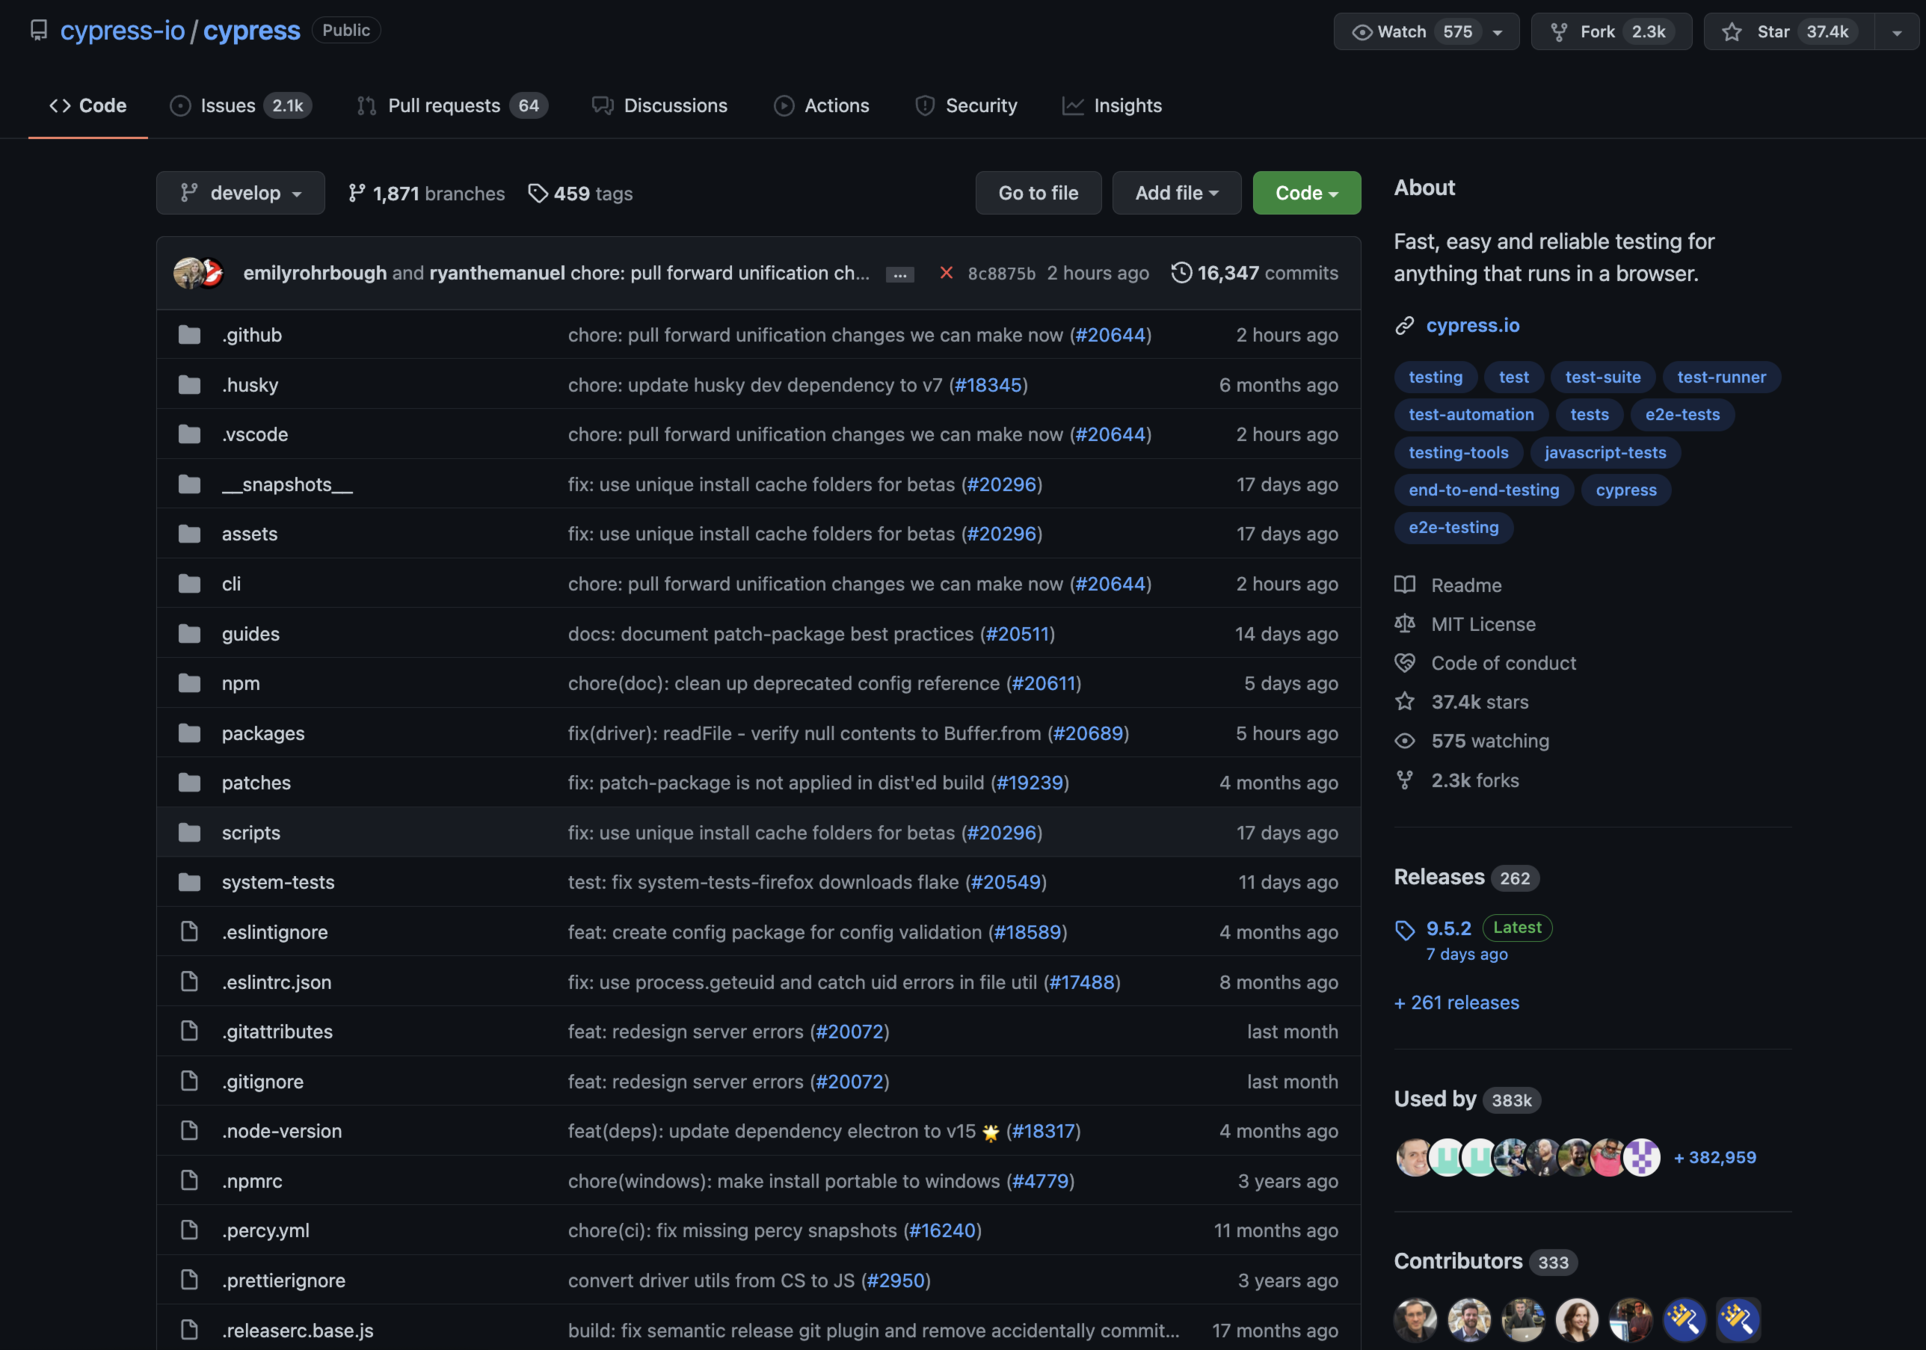Screen dimensions: 1926x1350
Task: Click the first contributor avatar thumbnail
Action: point(1415,1320)
